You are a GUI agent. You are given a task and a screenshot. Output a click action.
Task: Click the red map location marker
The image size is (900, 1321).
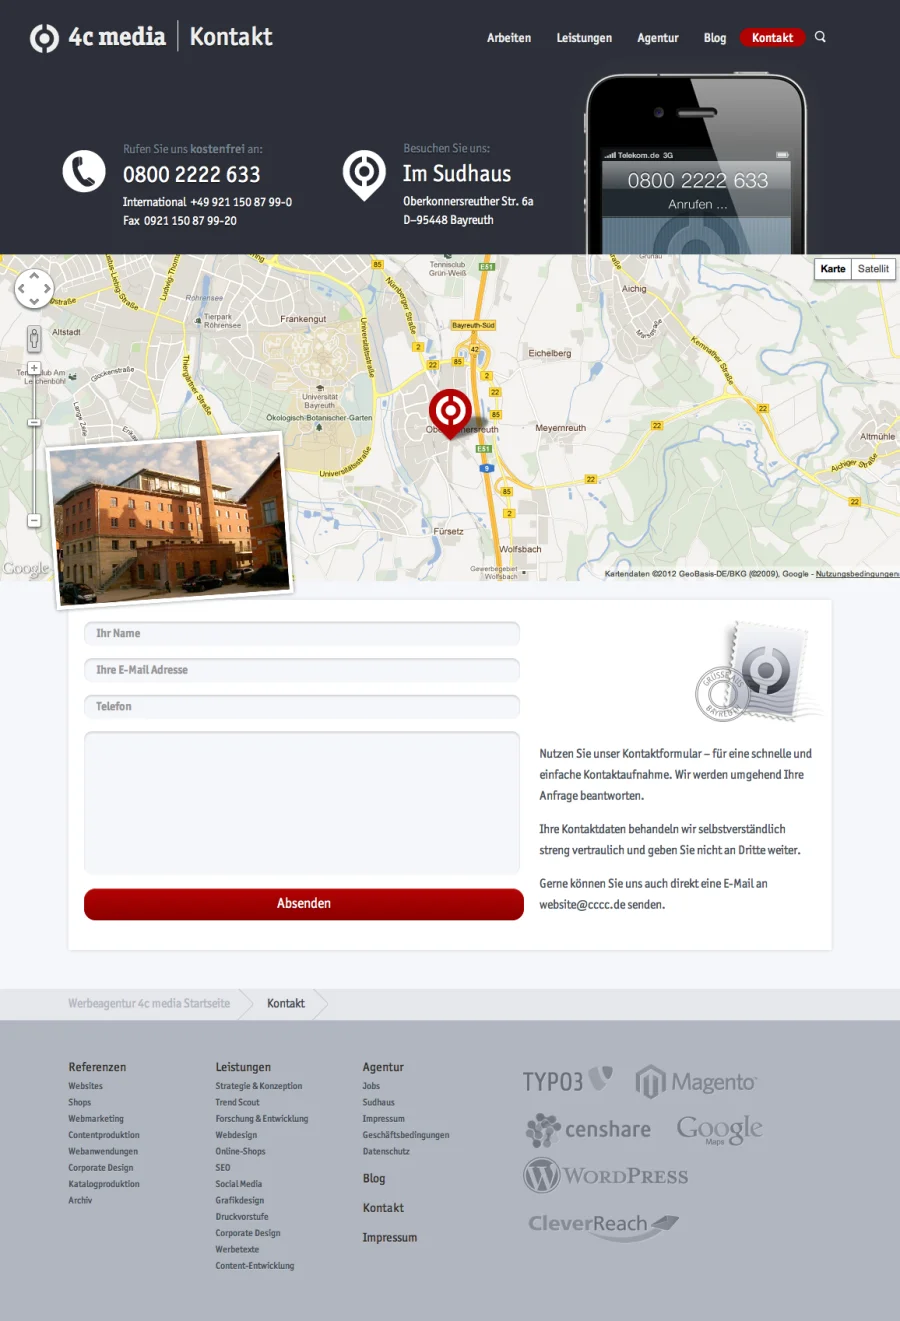coord(450,411)
